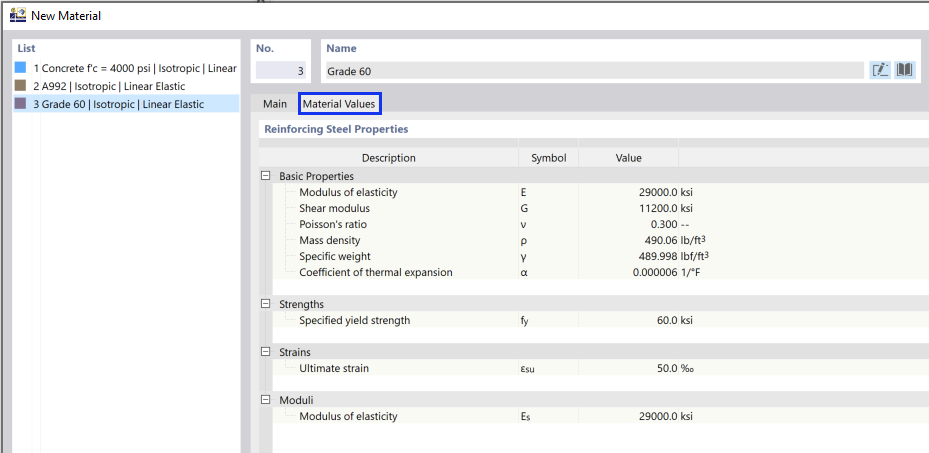The width and height of the screenshot is (929, 453).
Task: Open the material library book icon
Action: click(x=904, y=70)
